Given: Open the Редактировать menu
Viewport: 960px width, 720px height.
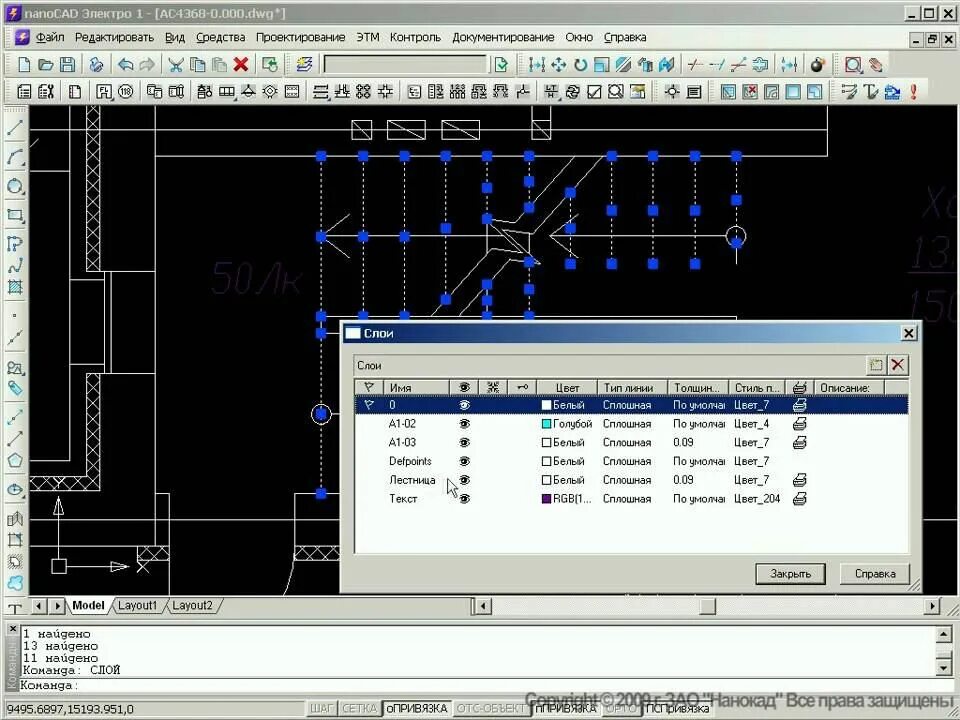Looking at the screenshot, I should point(114,37).
